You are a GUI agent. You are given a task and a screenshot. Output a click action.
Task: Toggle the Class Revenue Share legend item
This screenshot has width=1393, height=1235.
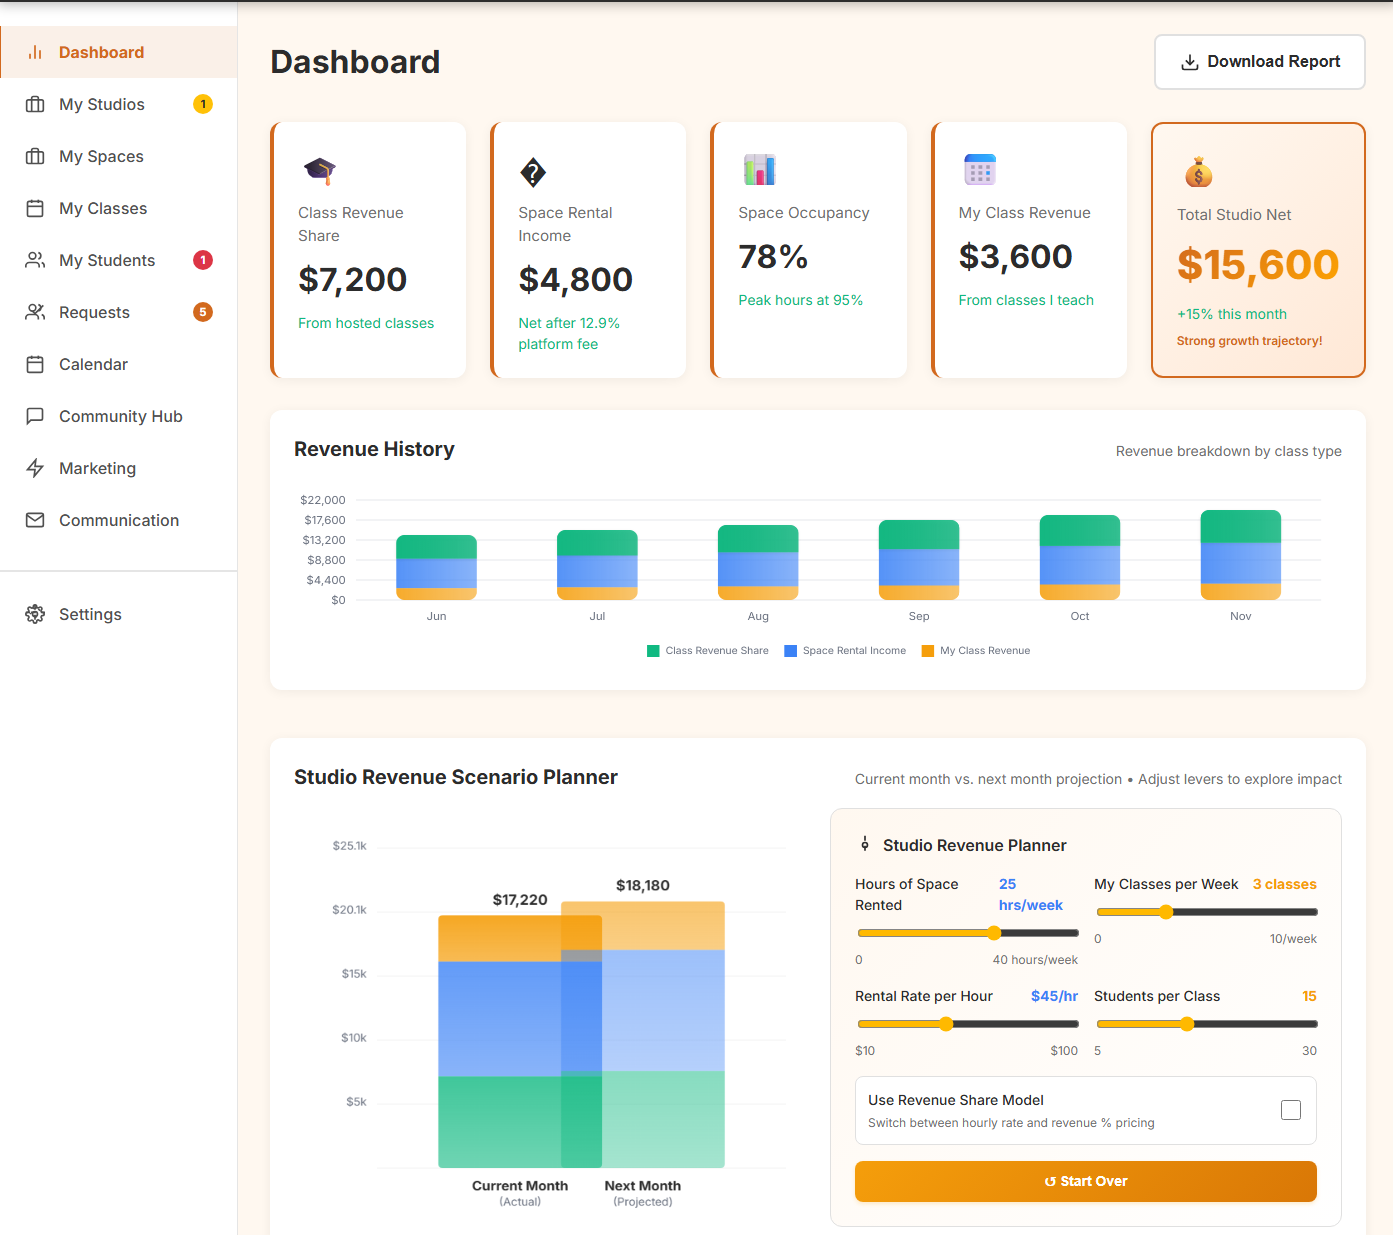click(707, 650)
